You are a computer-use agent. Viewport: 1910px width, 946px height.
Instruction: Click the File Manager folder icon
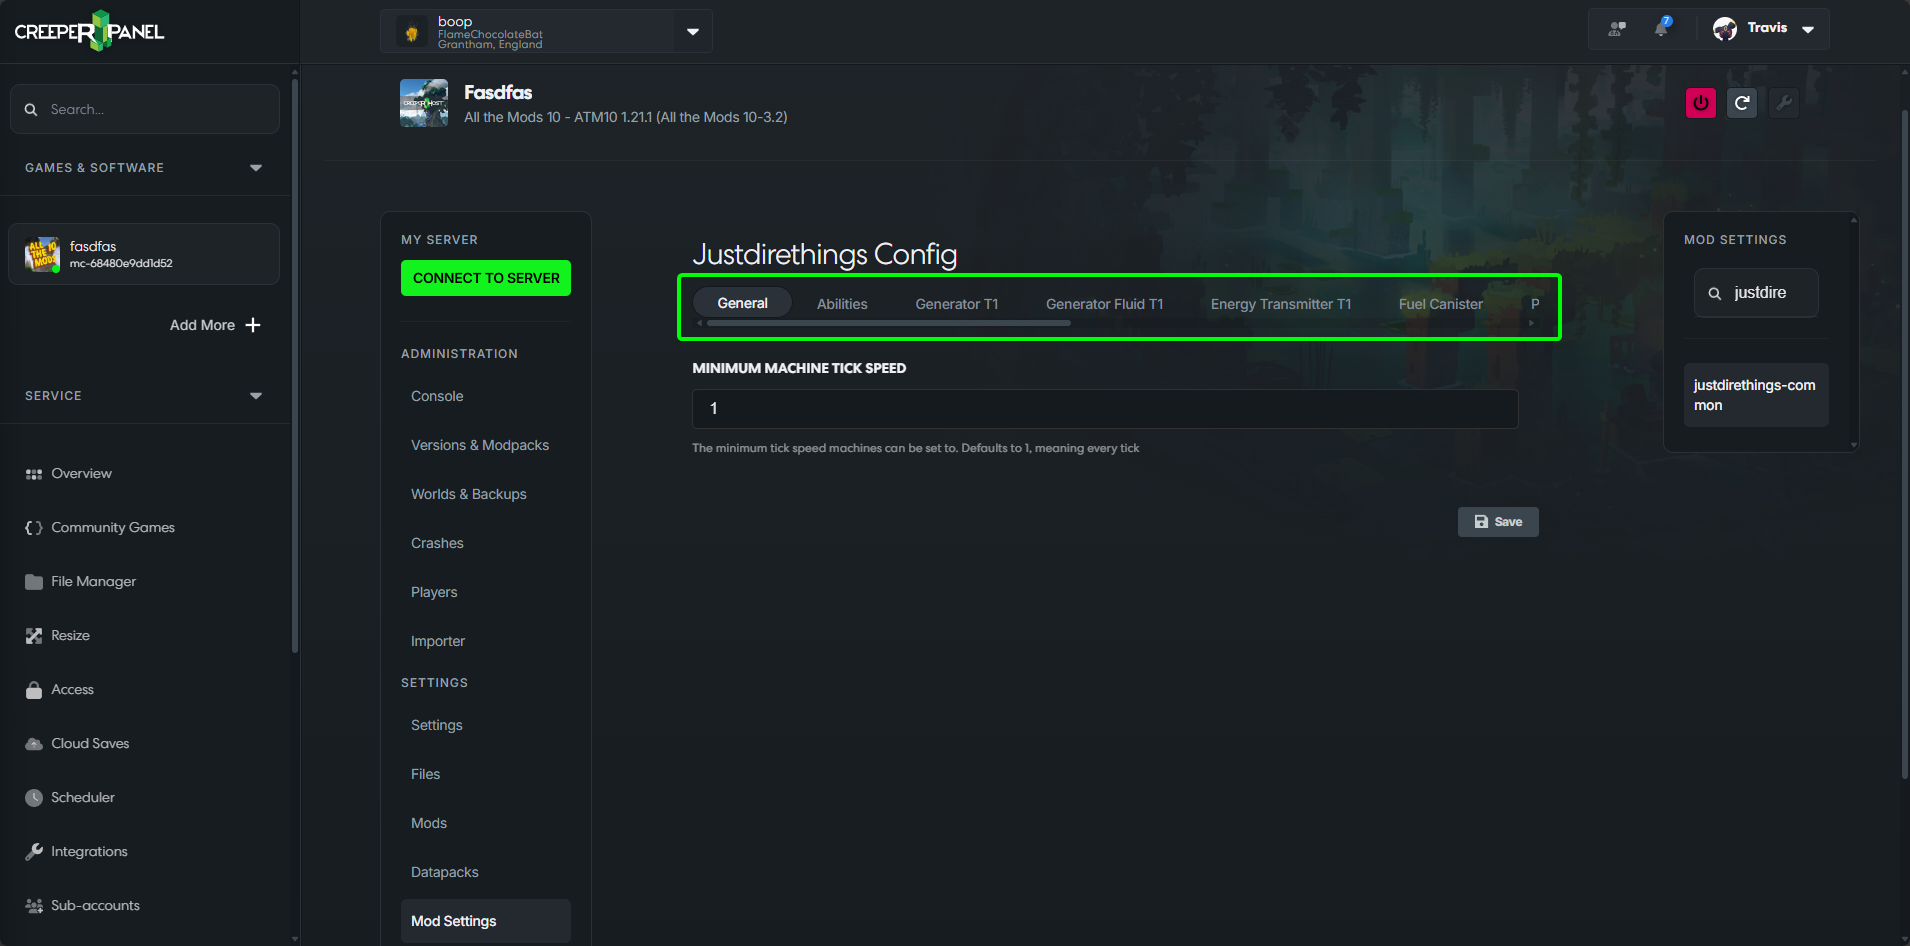click(34, 582)
